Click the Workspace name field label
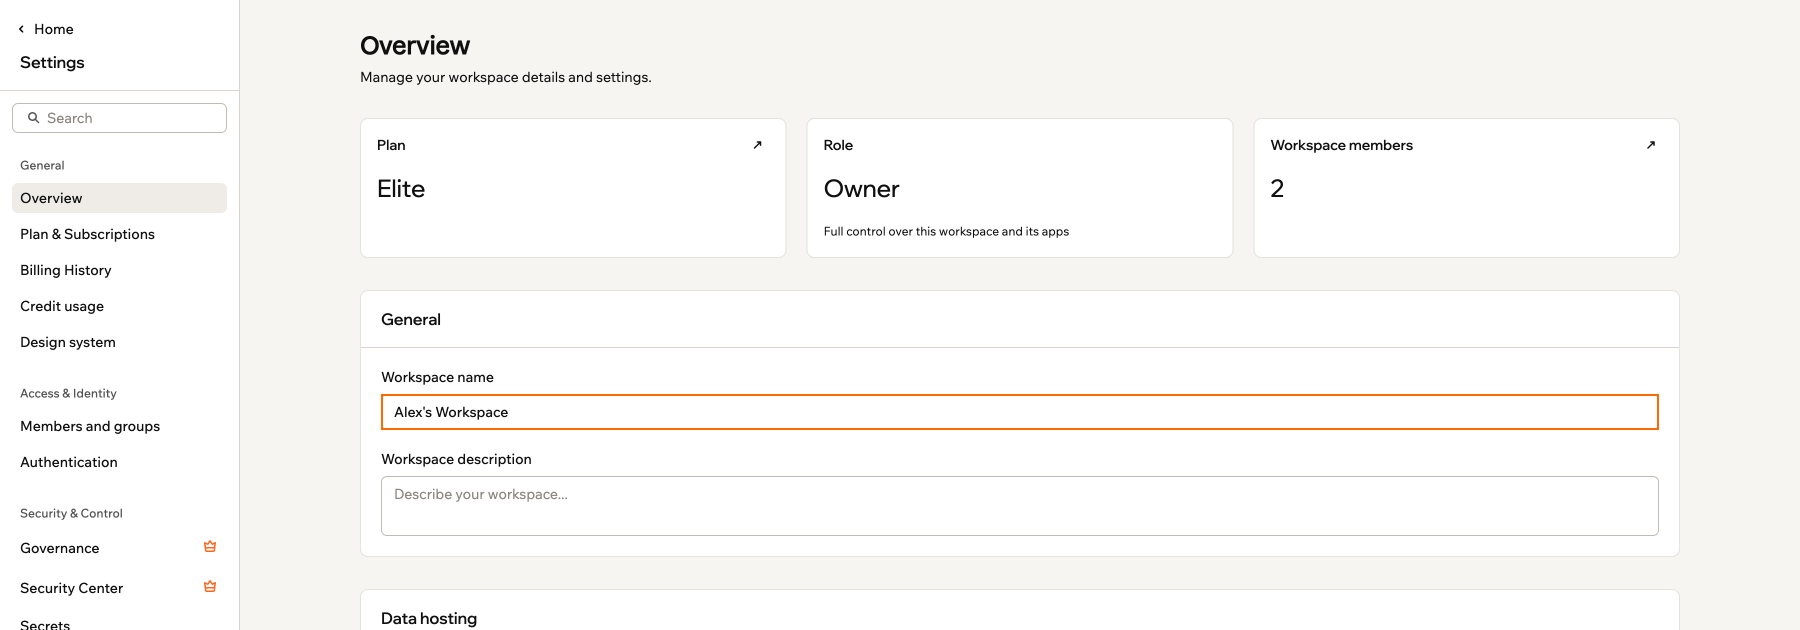The height and width of the screenshot is (630, 1800). click(437, 377)
